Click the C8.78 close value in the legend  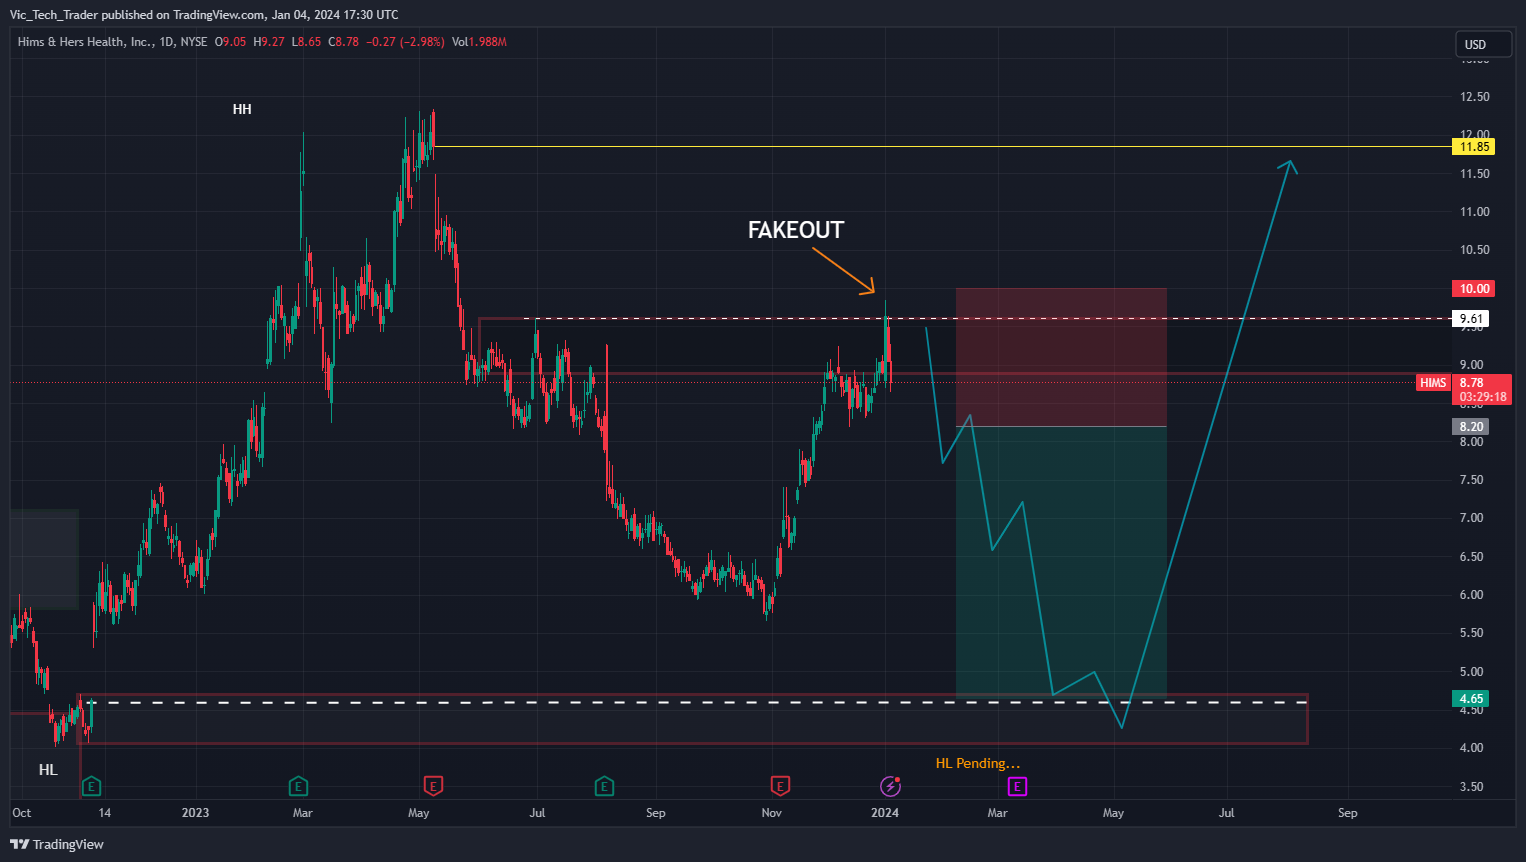point(345,42)
